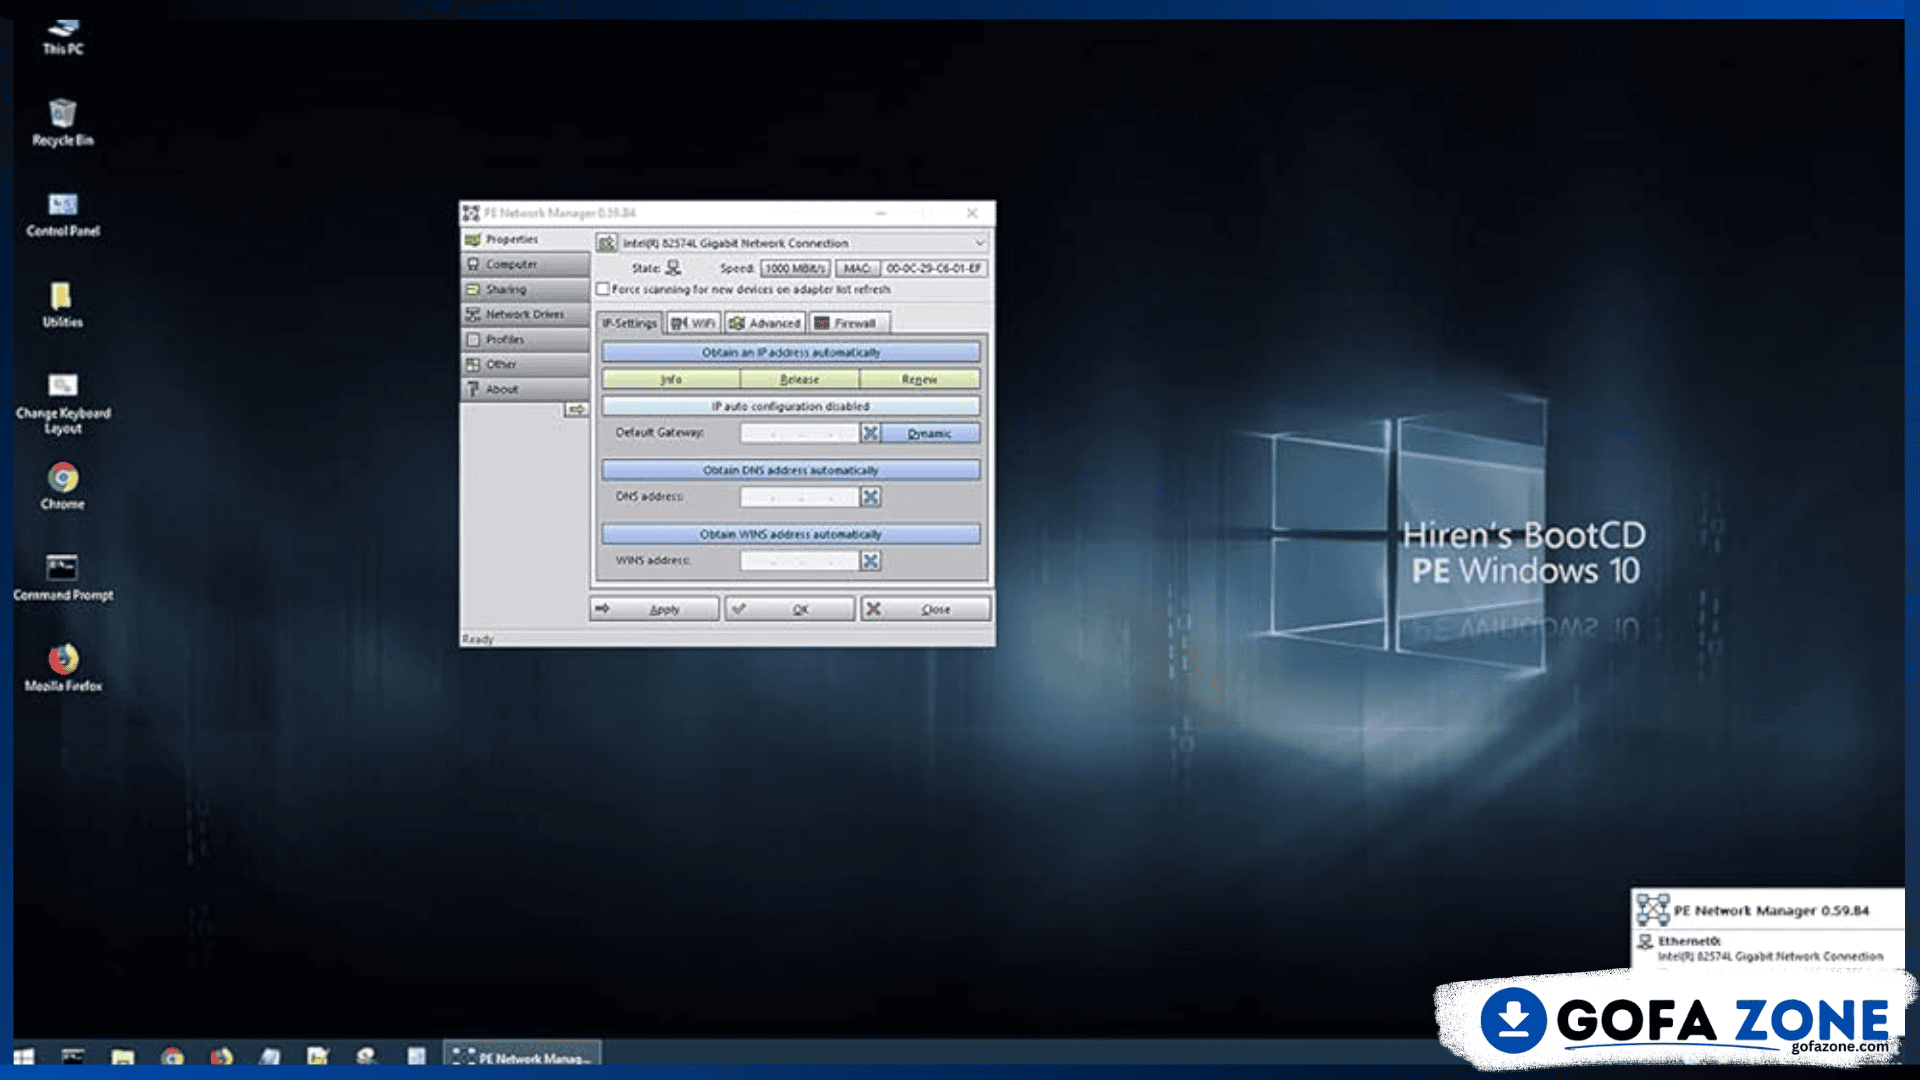
Task: Open the Profiles sidebar section
Action: click(x=525, y=339)
